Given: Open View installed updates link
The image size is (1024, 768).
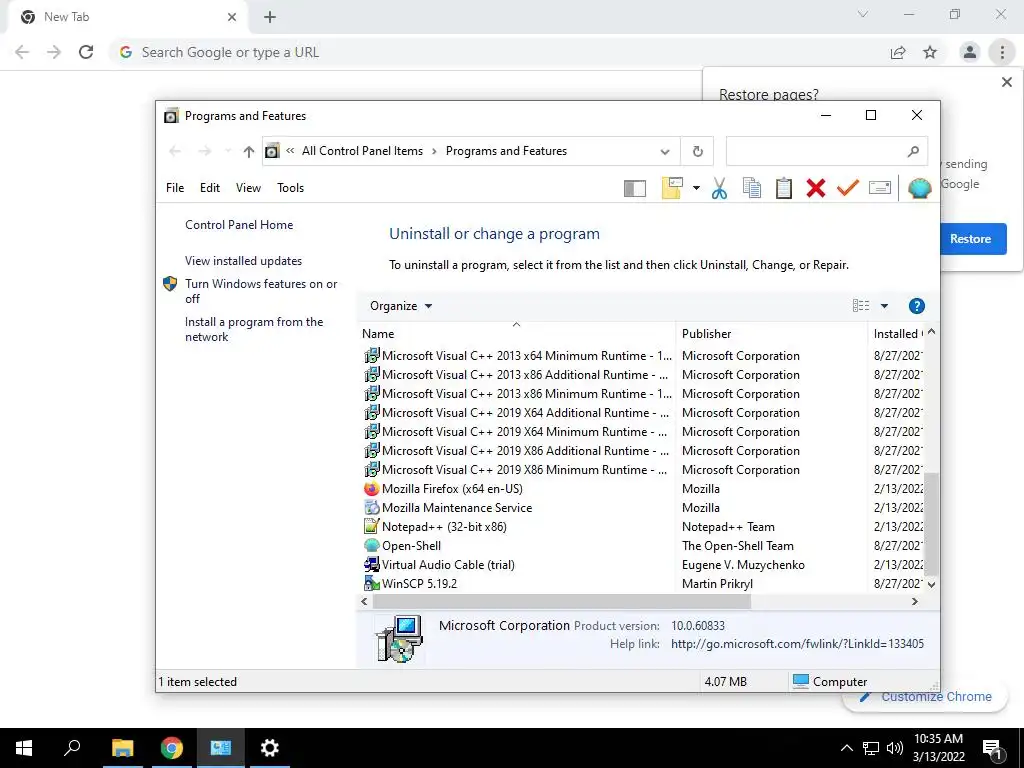Looking at the screenshot, I should pyautogui.click(x=244, y=261).
